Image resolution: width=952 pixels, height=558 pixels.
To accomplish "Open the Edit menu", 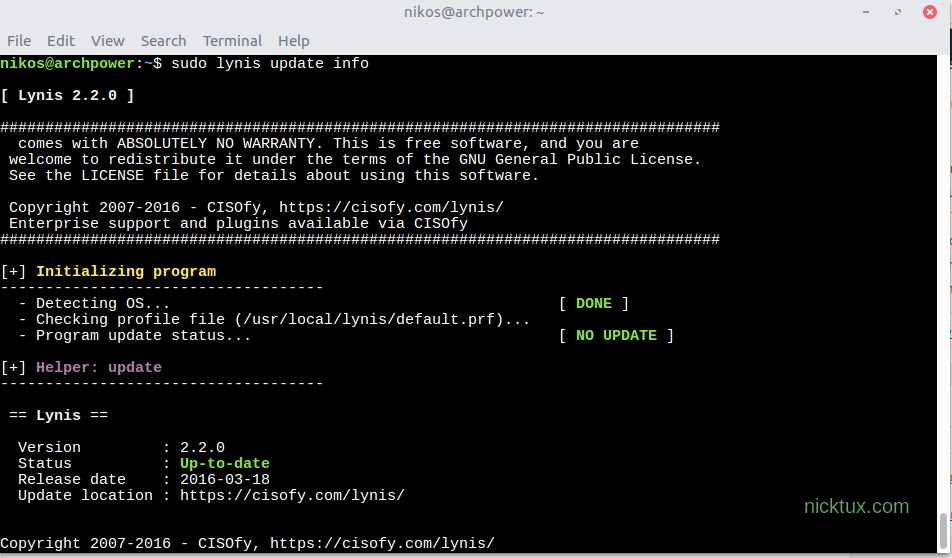I will (61, 41).
